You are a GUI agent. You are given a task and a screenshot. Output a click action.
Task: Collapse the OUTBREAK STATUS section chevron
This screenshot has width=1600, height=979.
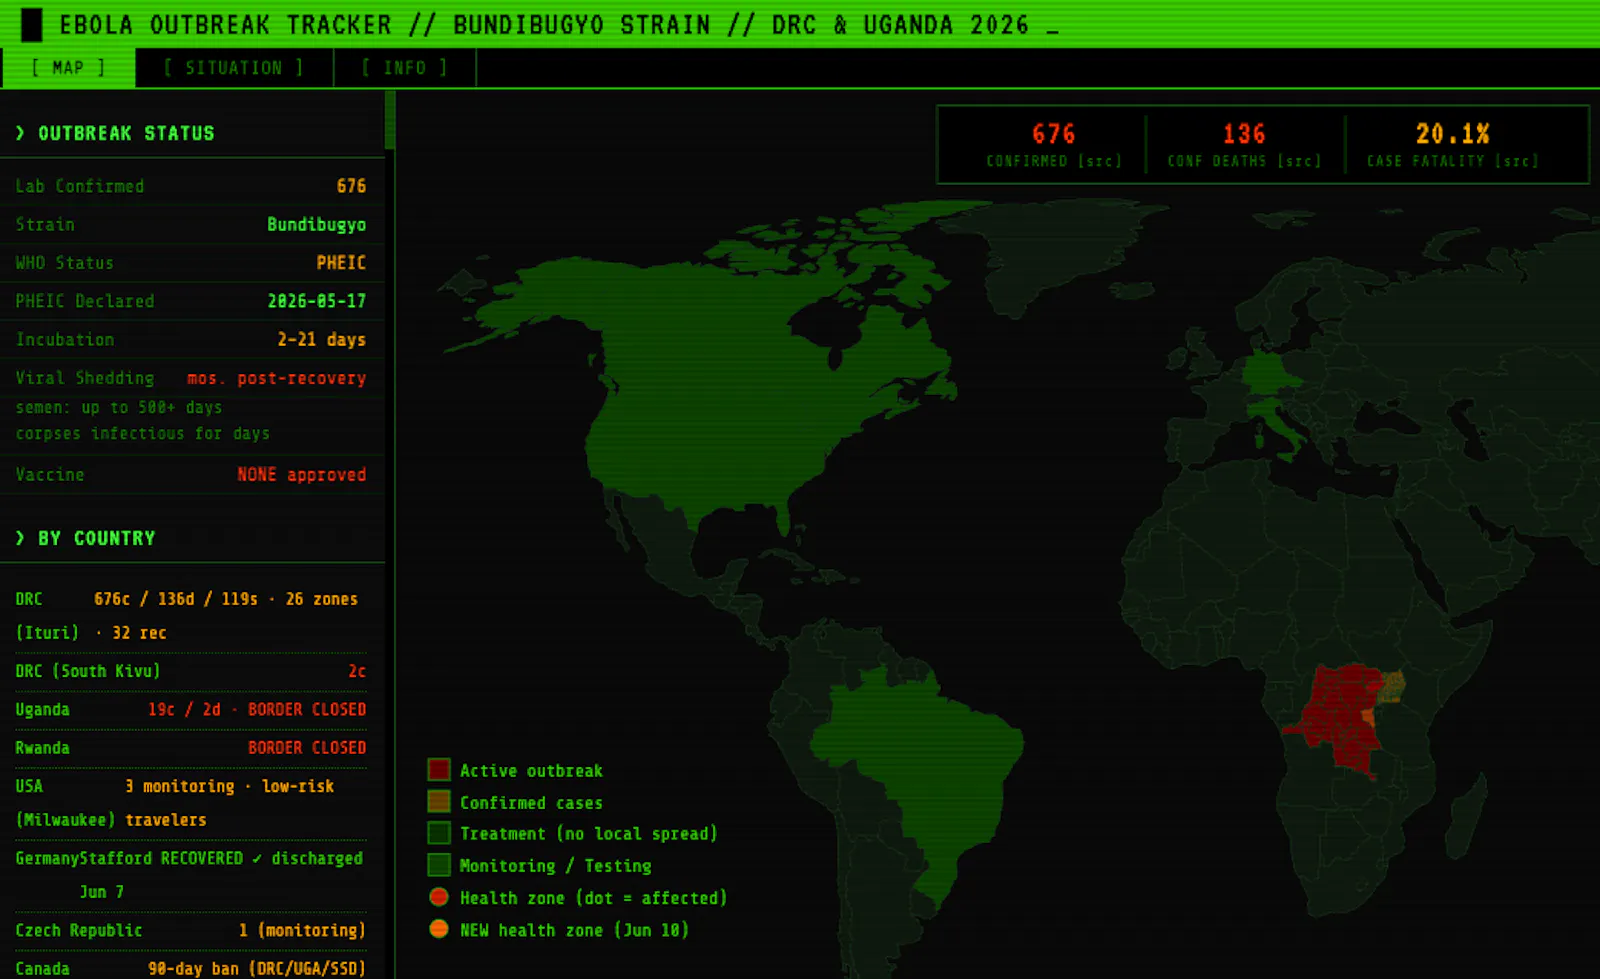click(20, 133)
